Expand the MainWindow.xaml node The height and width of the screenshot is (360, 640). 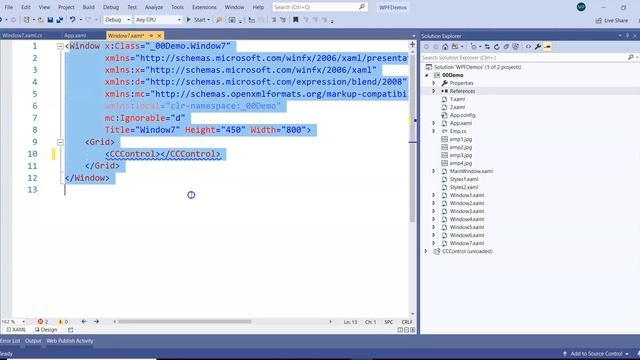point(434,171)
